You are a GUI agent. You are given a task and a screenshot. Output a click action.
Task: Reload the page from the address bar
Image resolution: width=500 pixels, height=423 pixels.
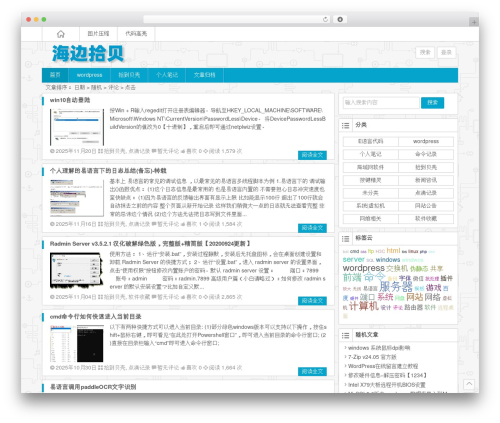pos(325,19)
